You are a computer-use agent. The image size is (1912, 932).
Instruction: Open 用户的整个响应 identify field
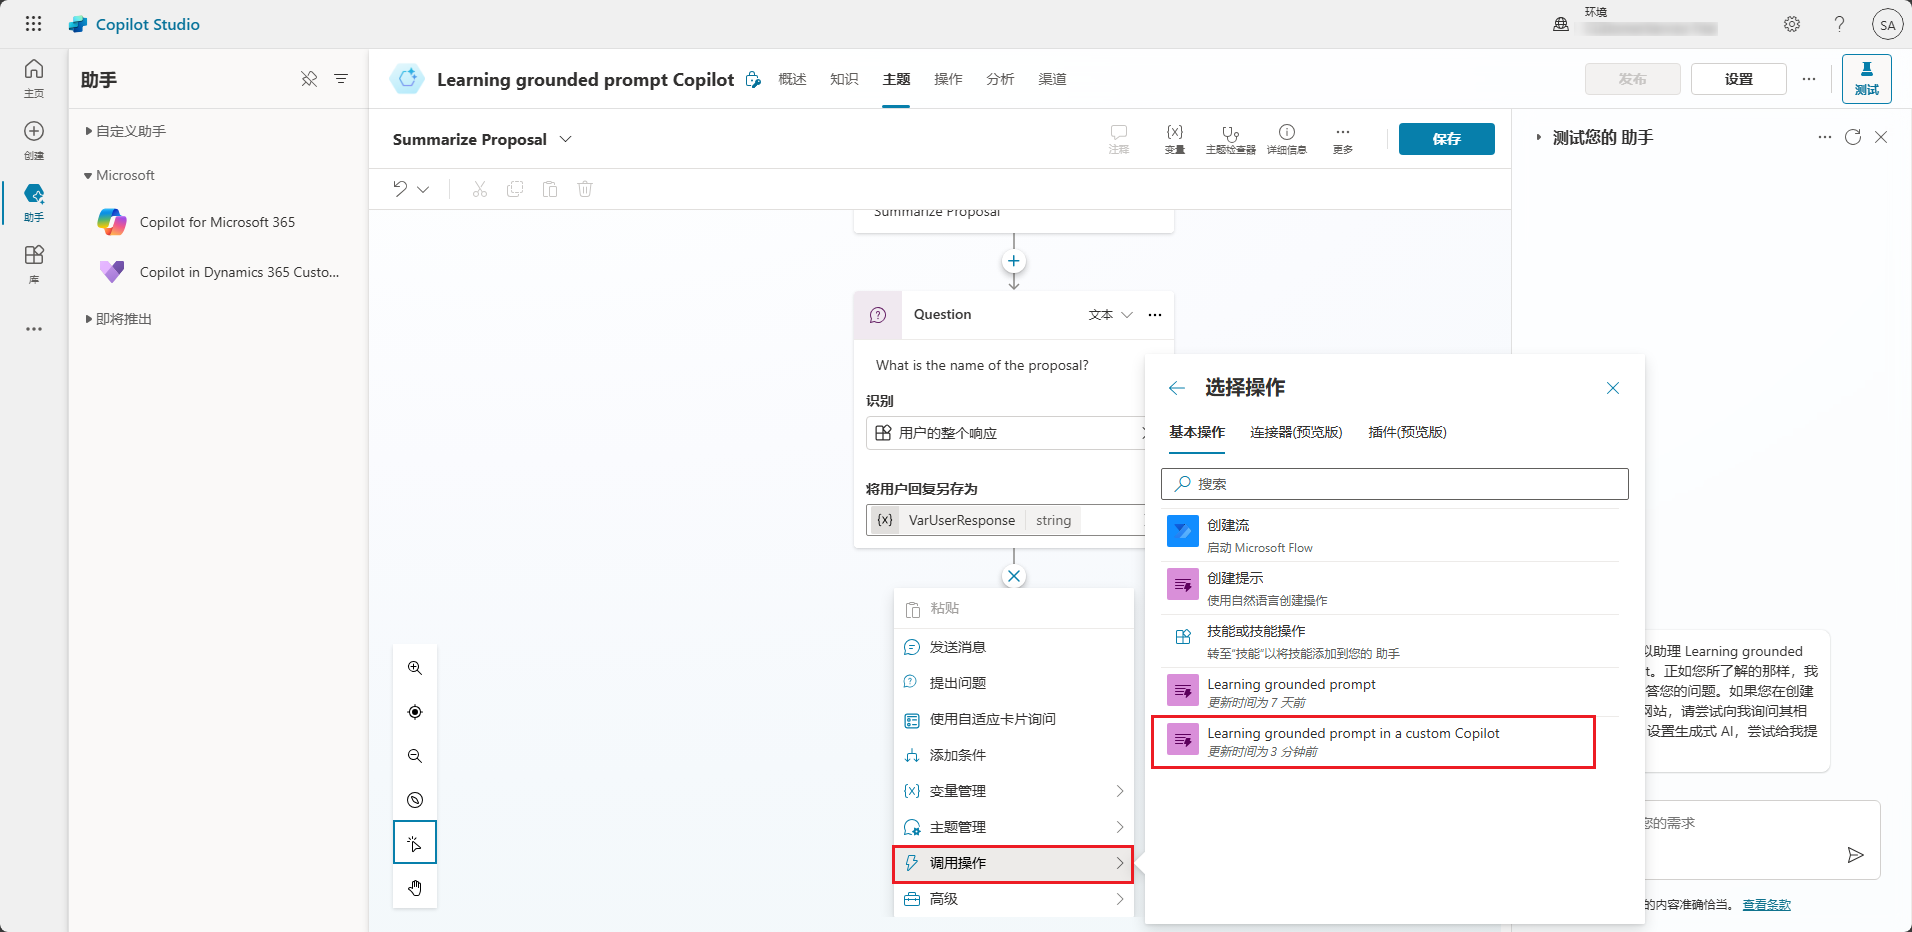pos(1006,433)
